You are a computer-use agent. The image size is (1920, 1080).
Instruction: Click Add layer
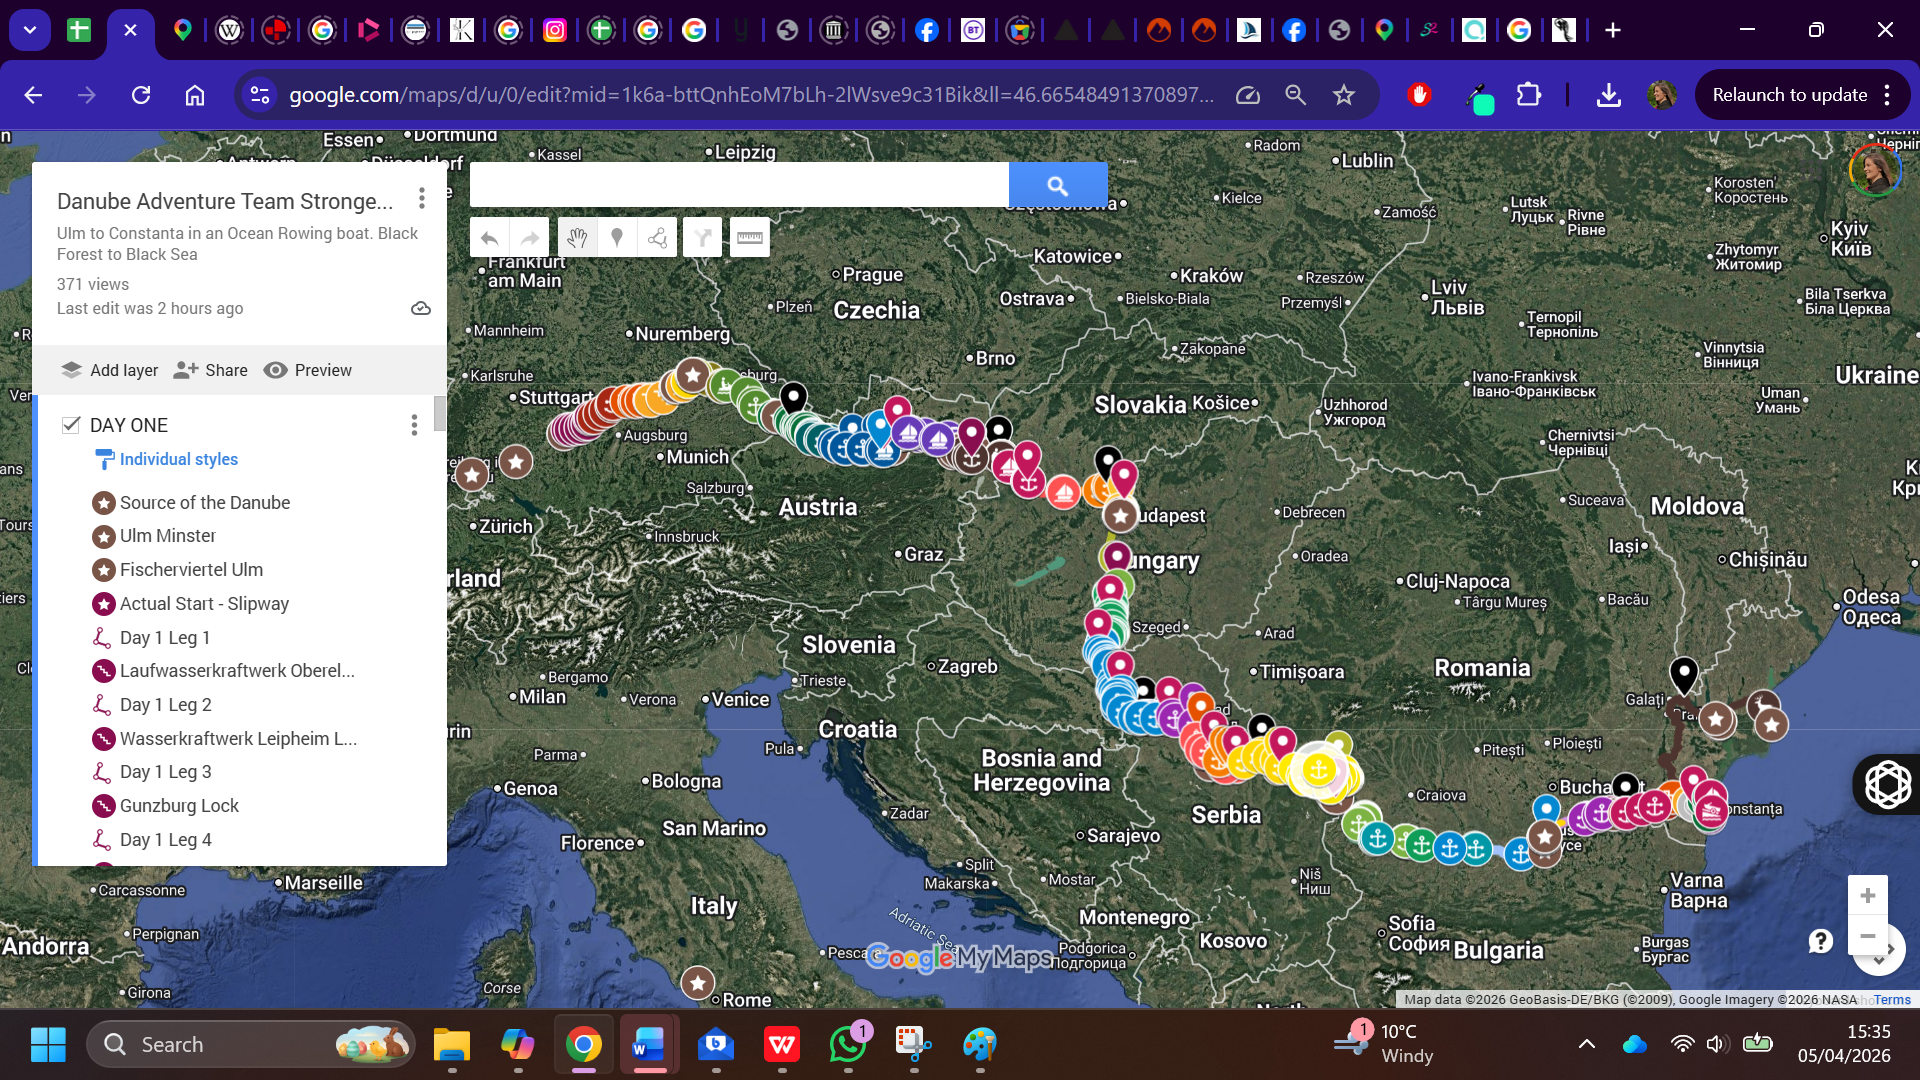(110, 370)
